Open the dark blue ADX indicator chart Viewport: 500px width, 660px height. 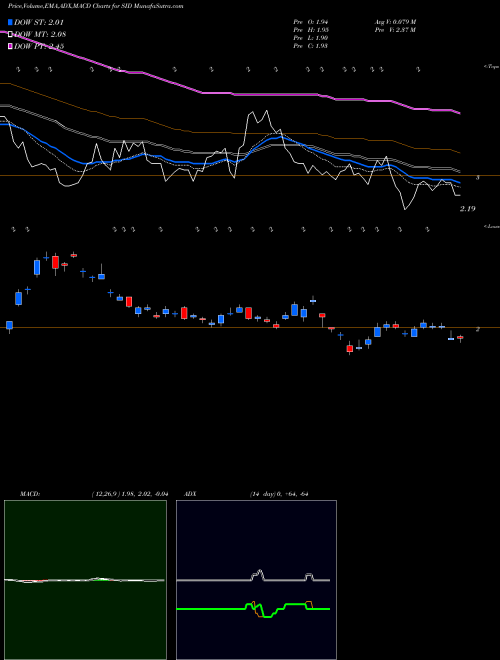coord(256,580)
